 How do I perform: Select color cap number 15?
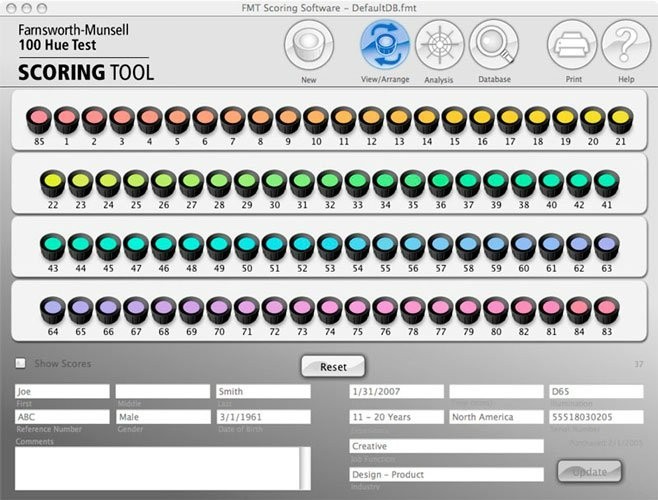click(454, 120)
